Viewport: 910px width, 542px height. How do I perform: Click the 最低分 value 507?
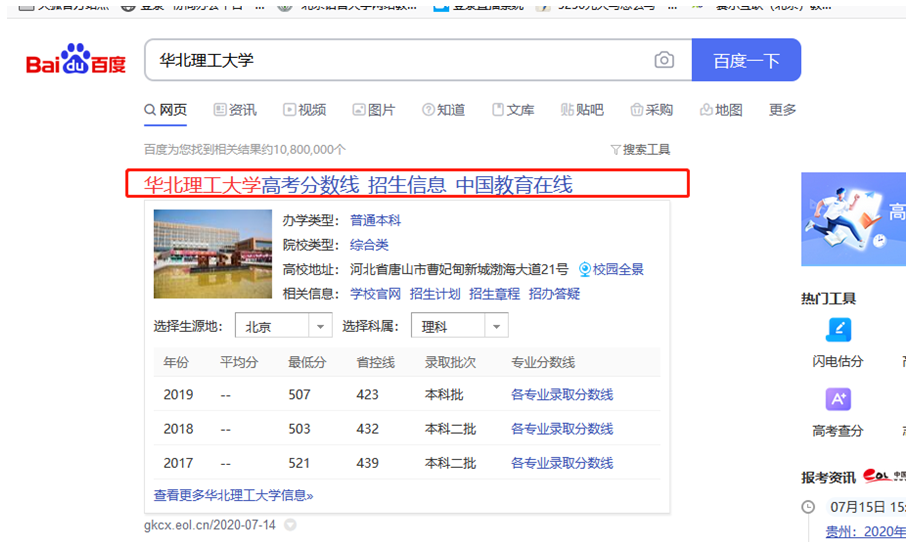299,395
